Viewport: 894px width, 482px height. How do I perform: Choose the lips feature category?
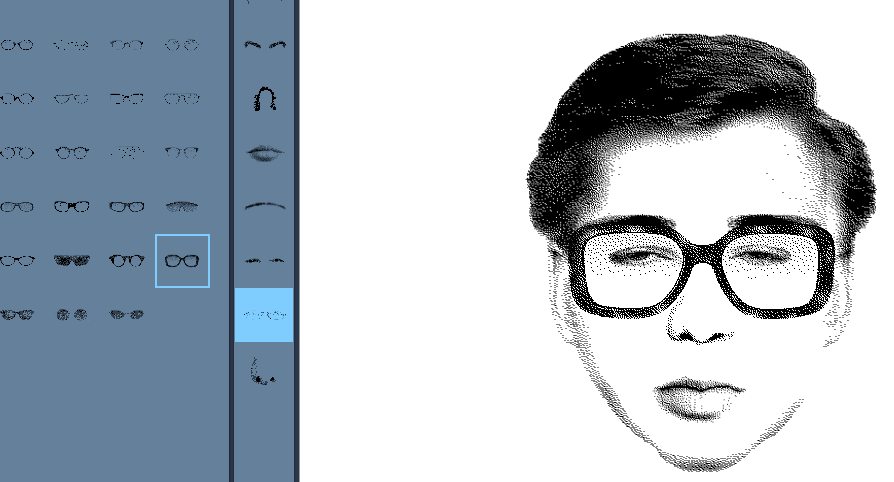pos(265,153)
